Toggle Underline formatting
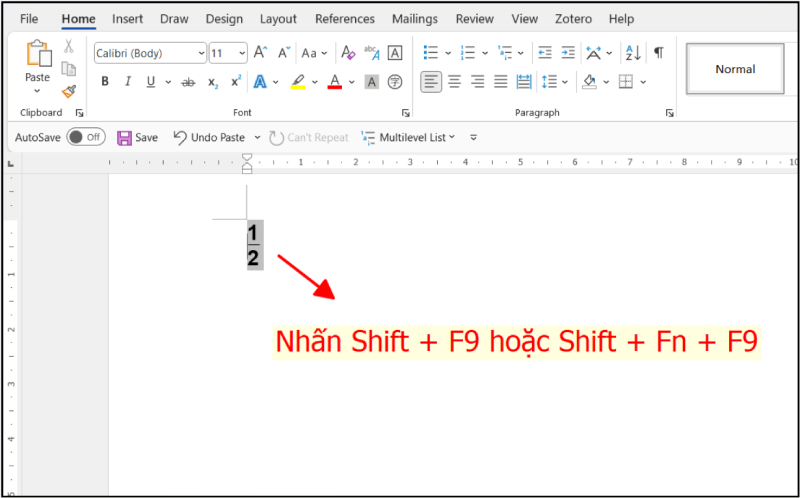Image resolution: width=800 pixels, height=498 pixels. click(151, 82)
